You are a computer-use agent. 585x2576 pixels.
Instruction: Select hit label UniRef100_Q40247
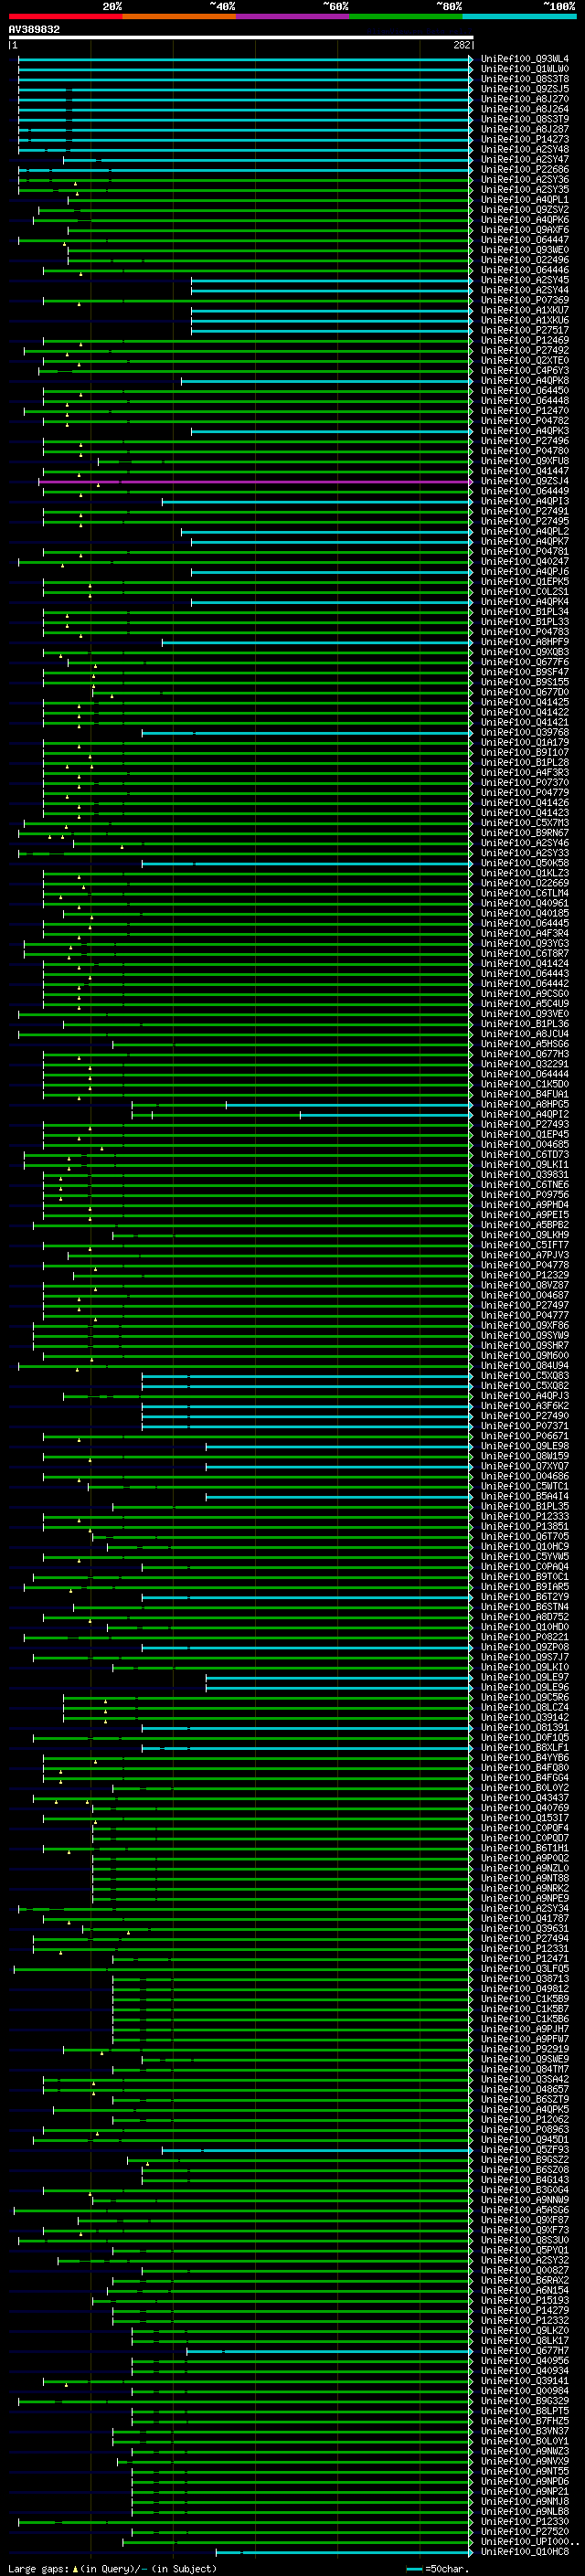(525, 562)
